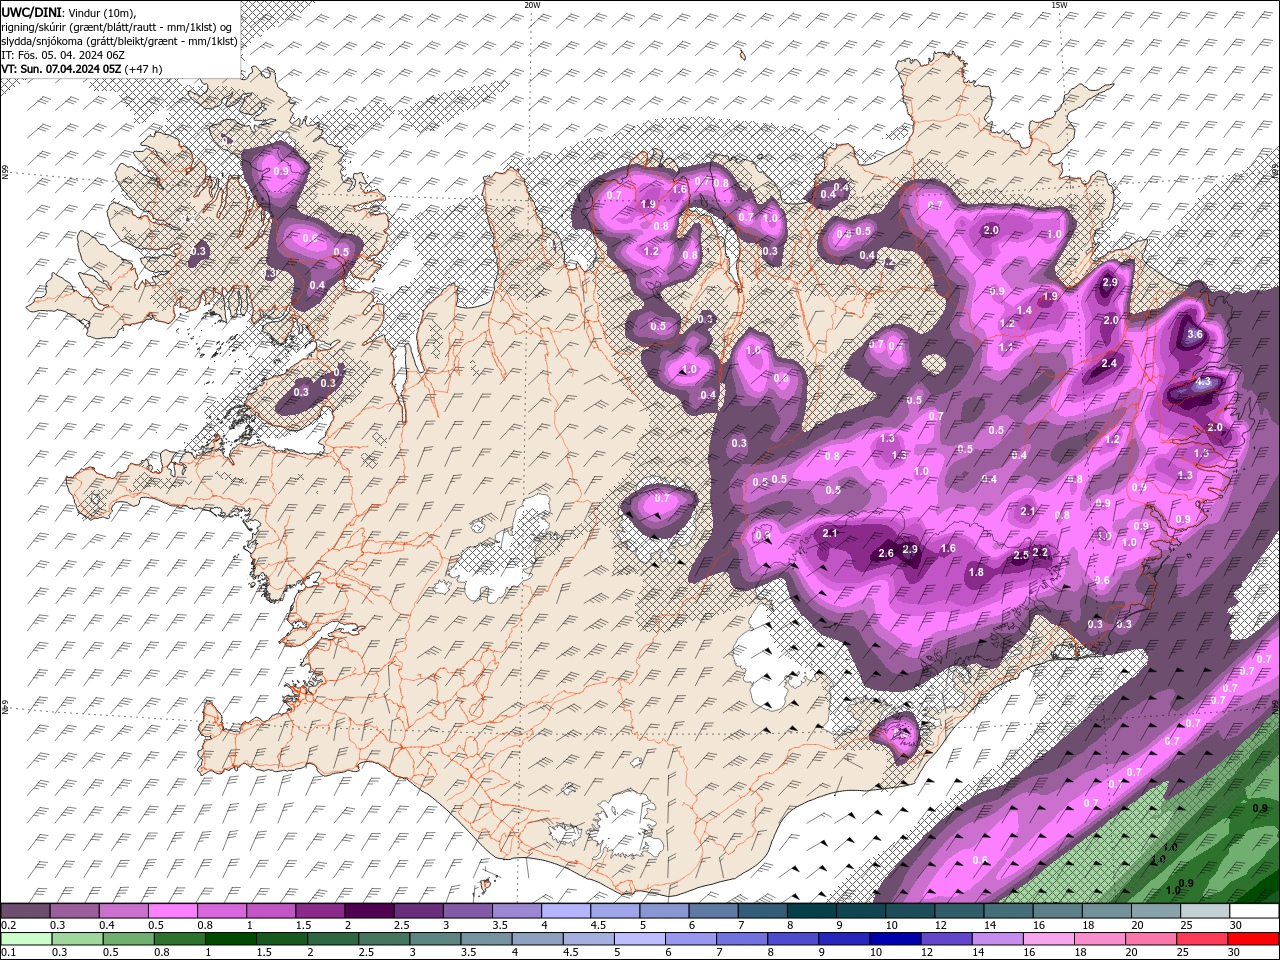This screenshot has height=960, width=1280.
Task: Pick the 25 swatch in upper purple legend
Action: click(1204, 911)
